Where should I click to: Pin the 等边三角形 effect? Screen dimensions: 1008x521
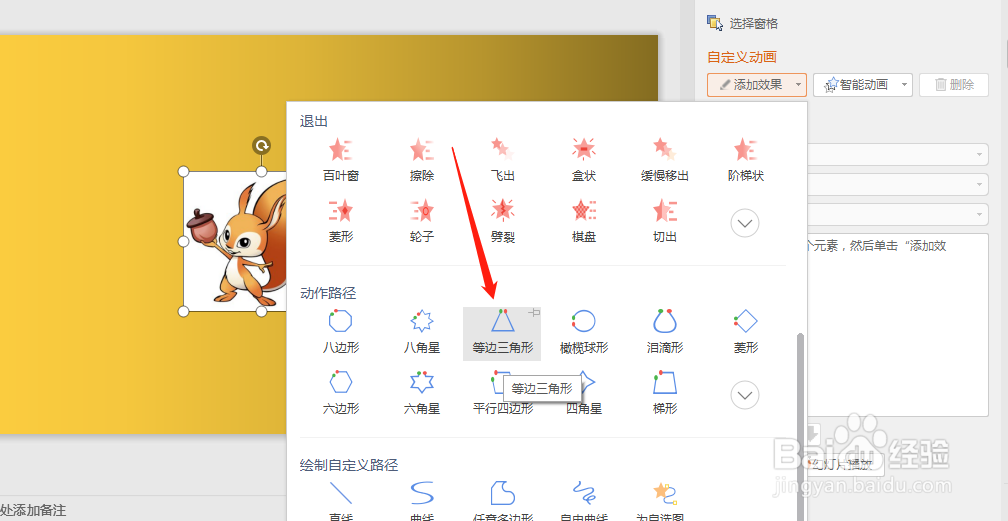(534, 313)
